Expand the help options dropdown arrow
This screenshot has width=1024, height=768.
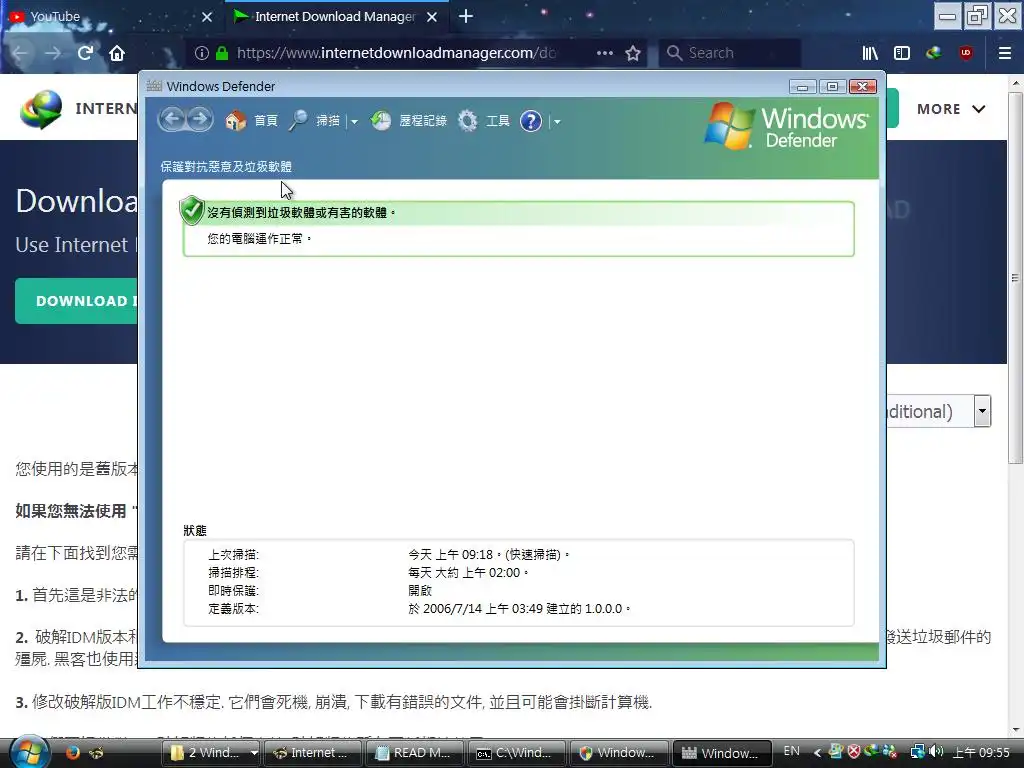[x=556, y=121]
